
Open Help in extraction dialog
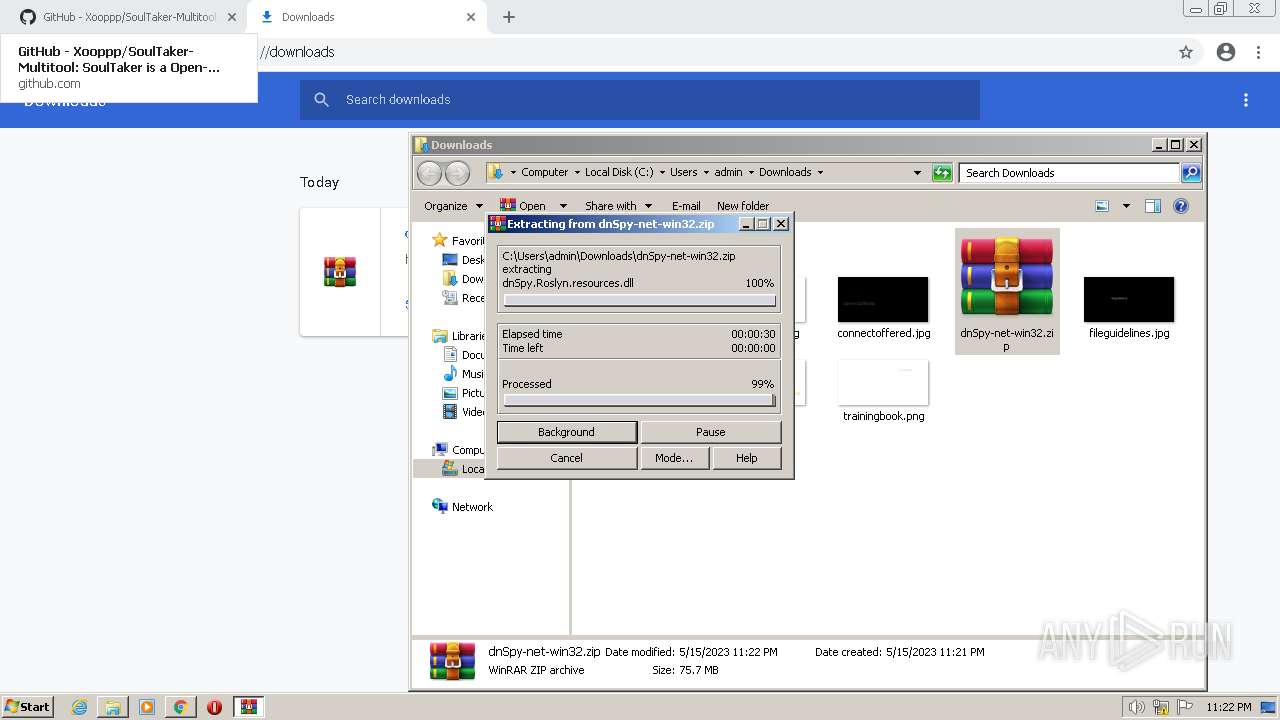[746, 458]
